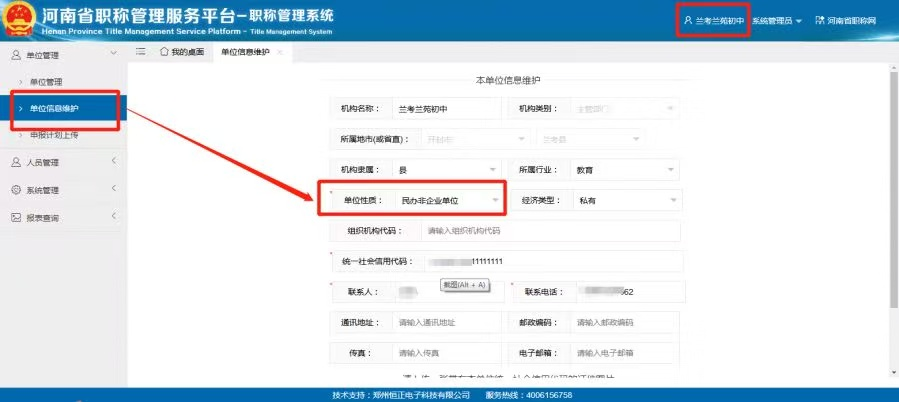The width and height of the screenshot is (899, 402).
Task: Open the 系统管理员 user dropdown
Action: click(x=777, y=21)
